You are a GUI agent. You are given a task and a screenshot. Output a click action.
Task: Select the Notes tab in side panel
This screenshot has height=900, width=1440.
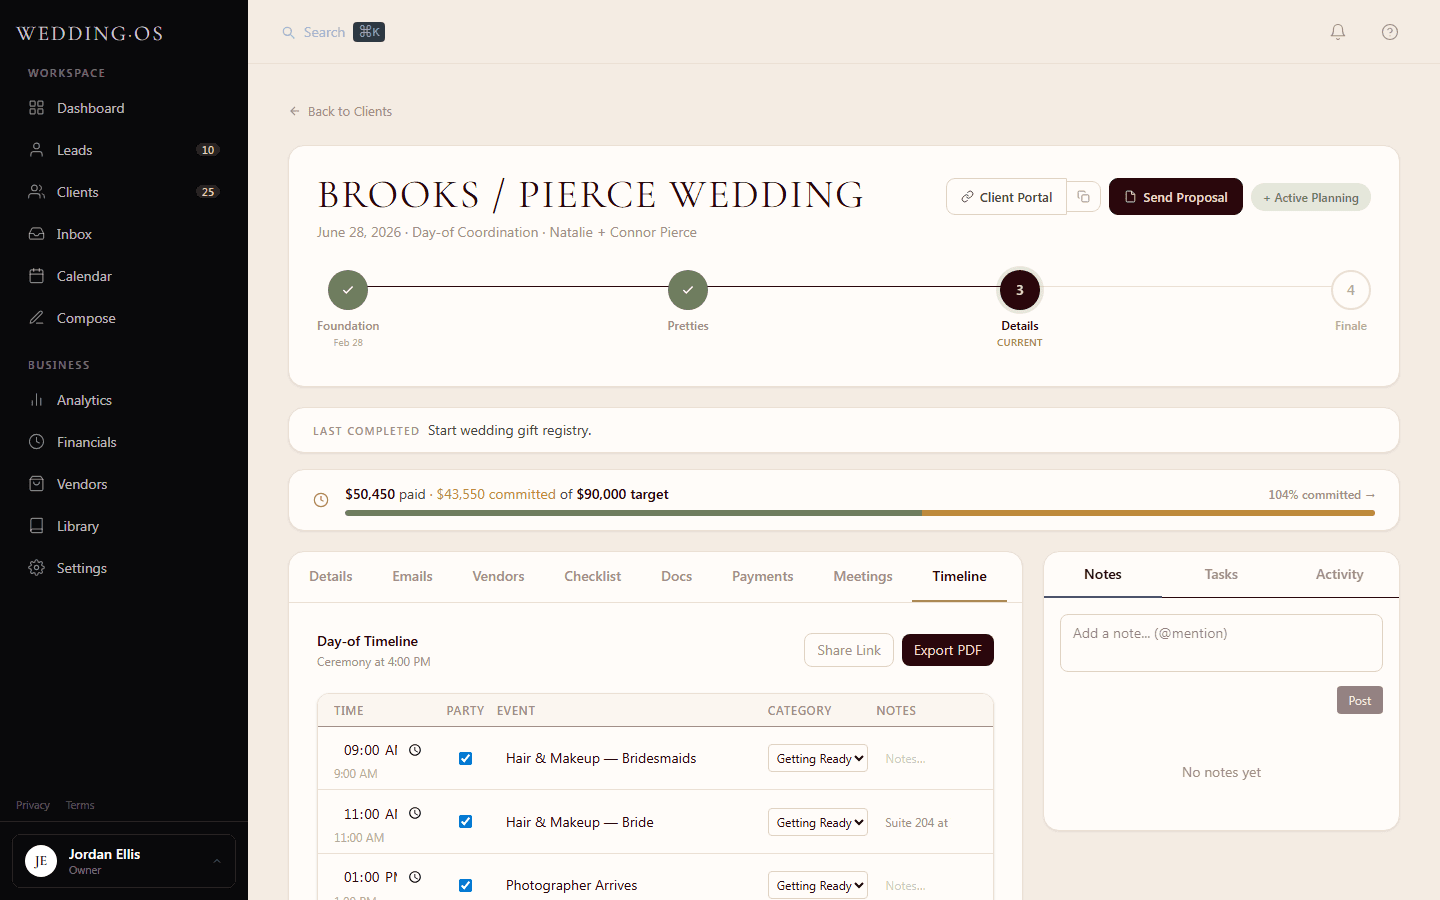click(x=1103, y=574)
